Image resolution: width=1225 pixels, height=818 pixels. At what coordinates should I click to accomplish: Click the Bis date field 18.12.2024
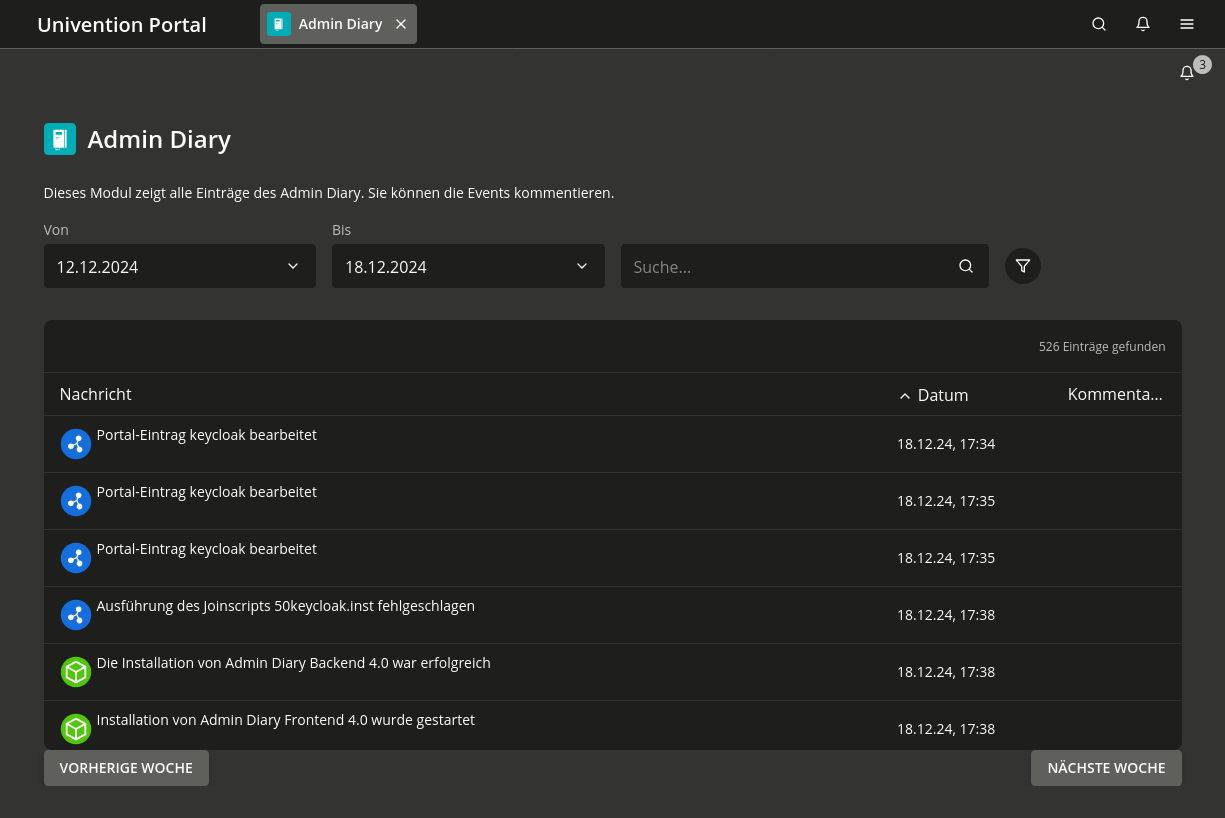click(468, 266)
